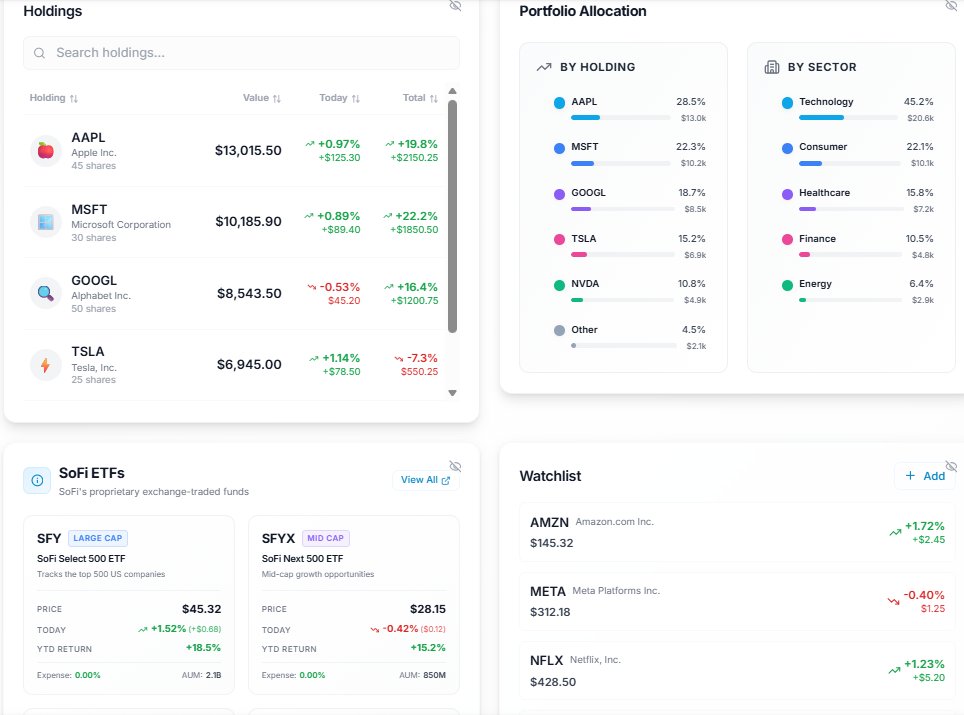Click TSLA total trend-down arrow icon
The width and height of the screenshot is (964, 715).
click(x=399, y=358)
